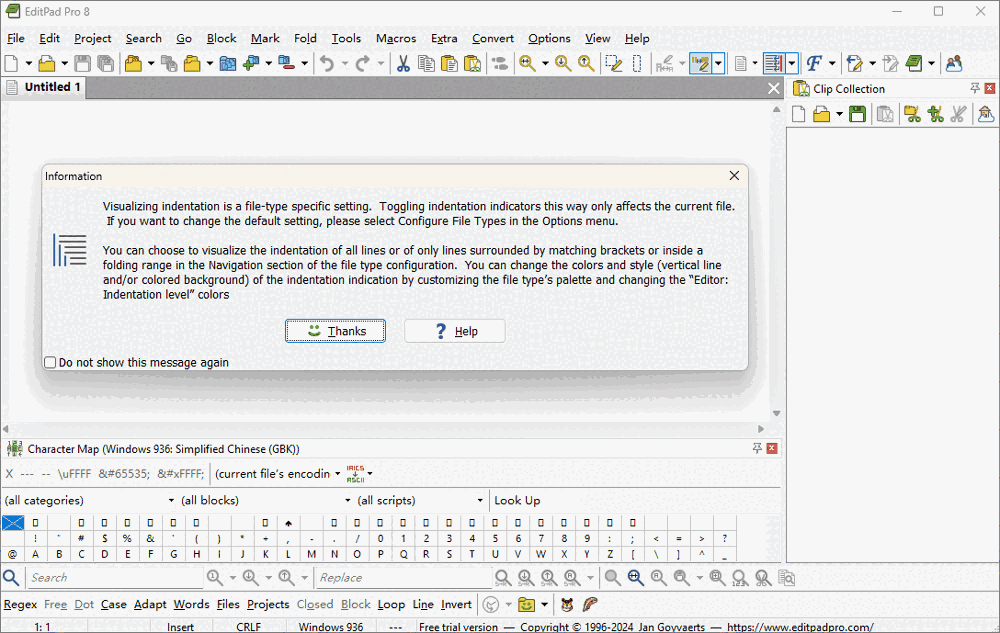This screenshot has height=633, width=1000.
Task: Click the magnifier icon left of Search field
Action: coord(11,578)
